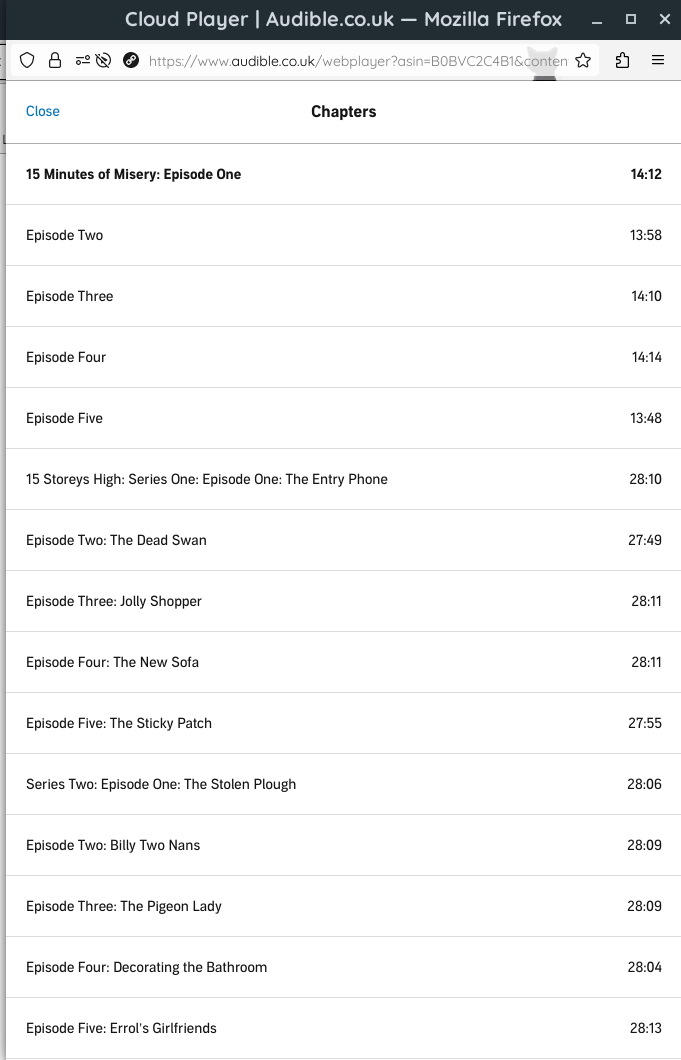Click the dark circular chain-link extension icon
This screenshot has height=1060, width=681.
tap(131, 60)
